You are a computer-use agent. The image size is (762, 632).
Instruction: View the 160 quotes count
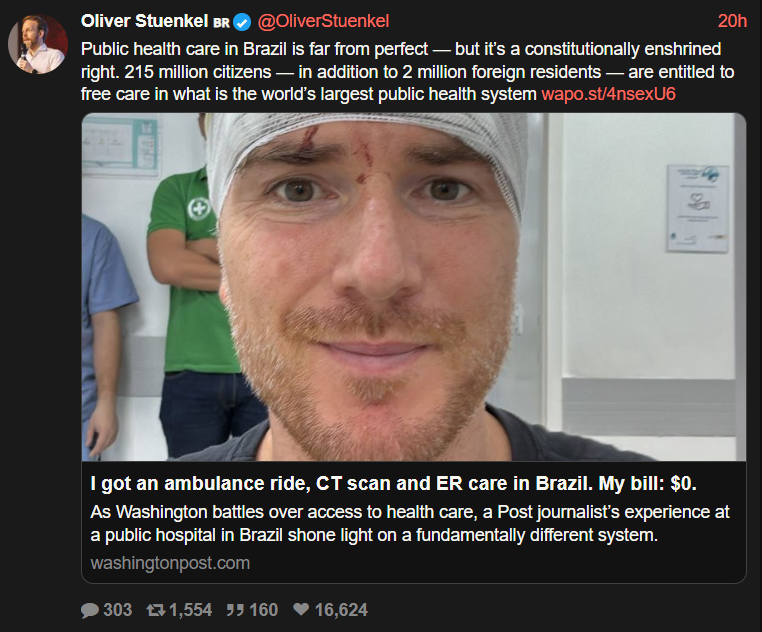tap(263, 610)
